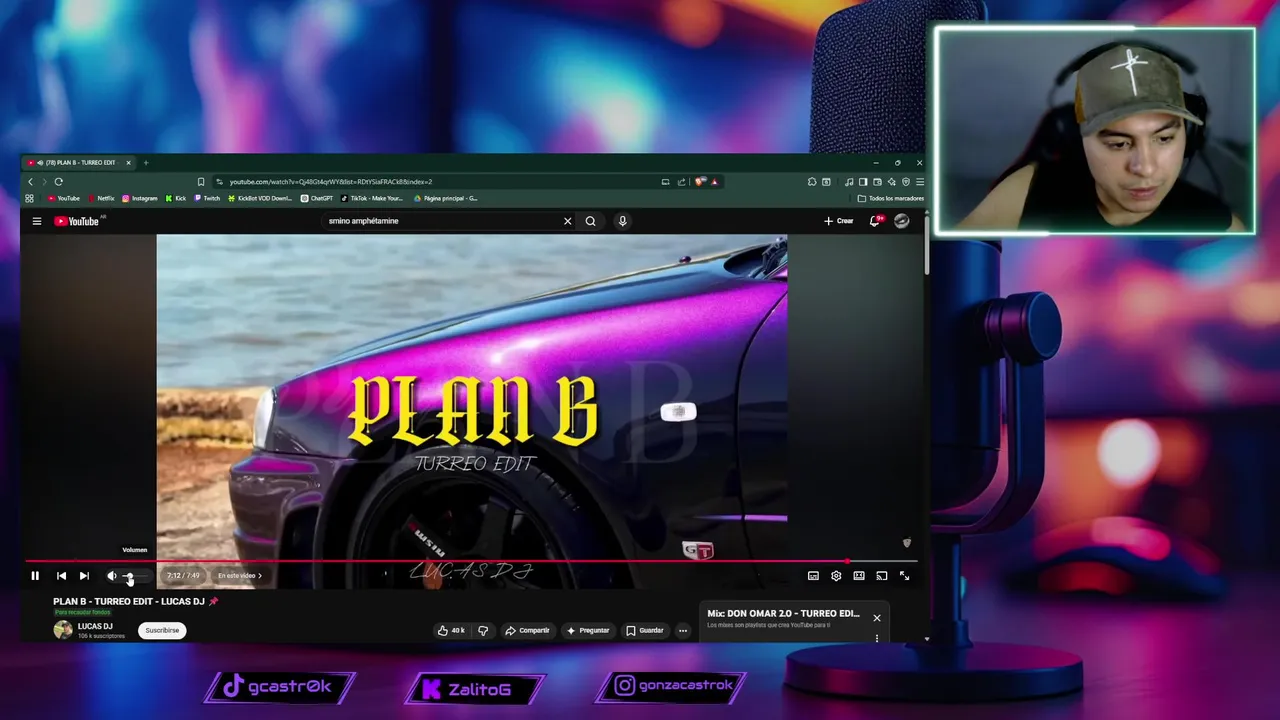This screenshot has width=1280, height=720.
Task: Open the KickBot VOD Downl... bookmark
Action: [260, 198]
